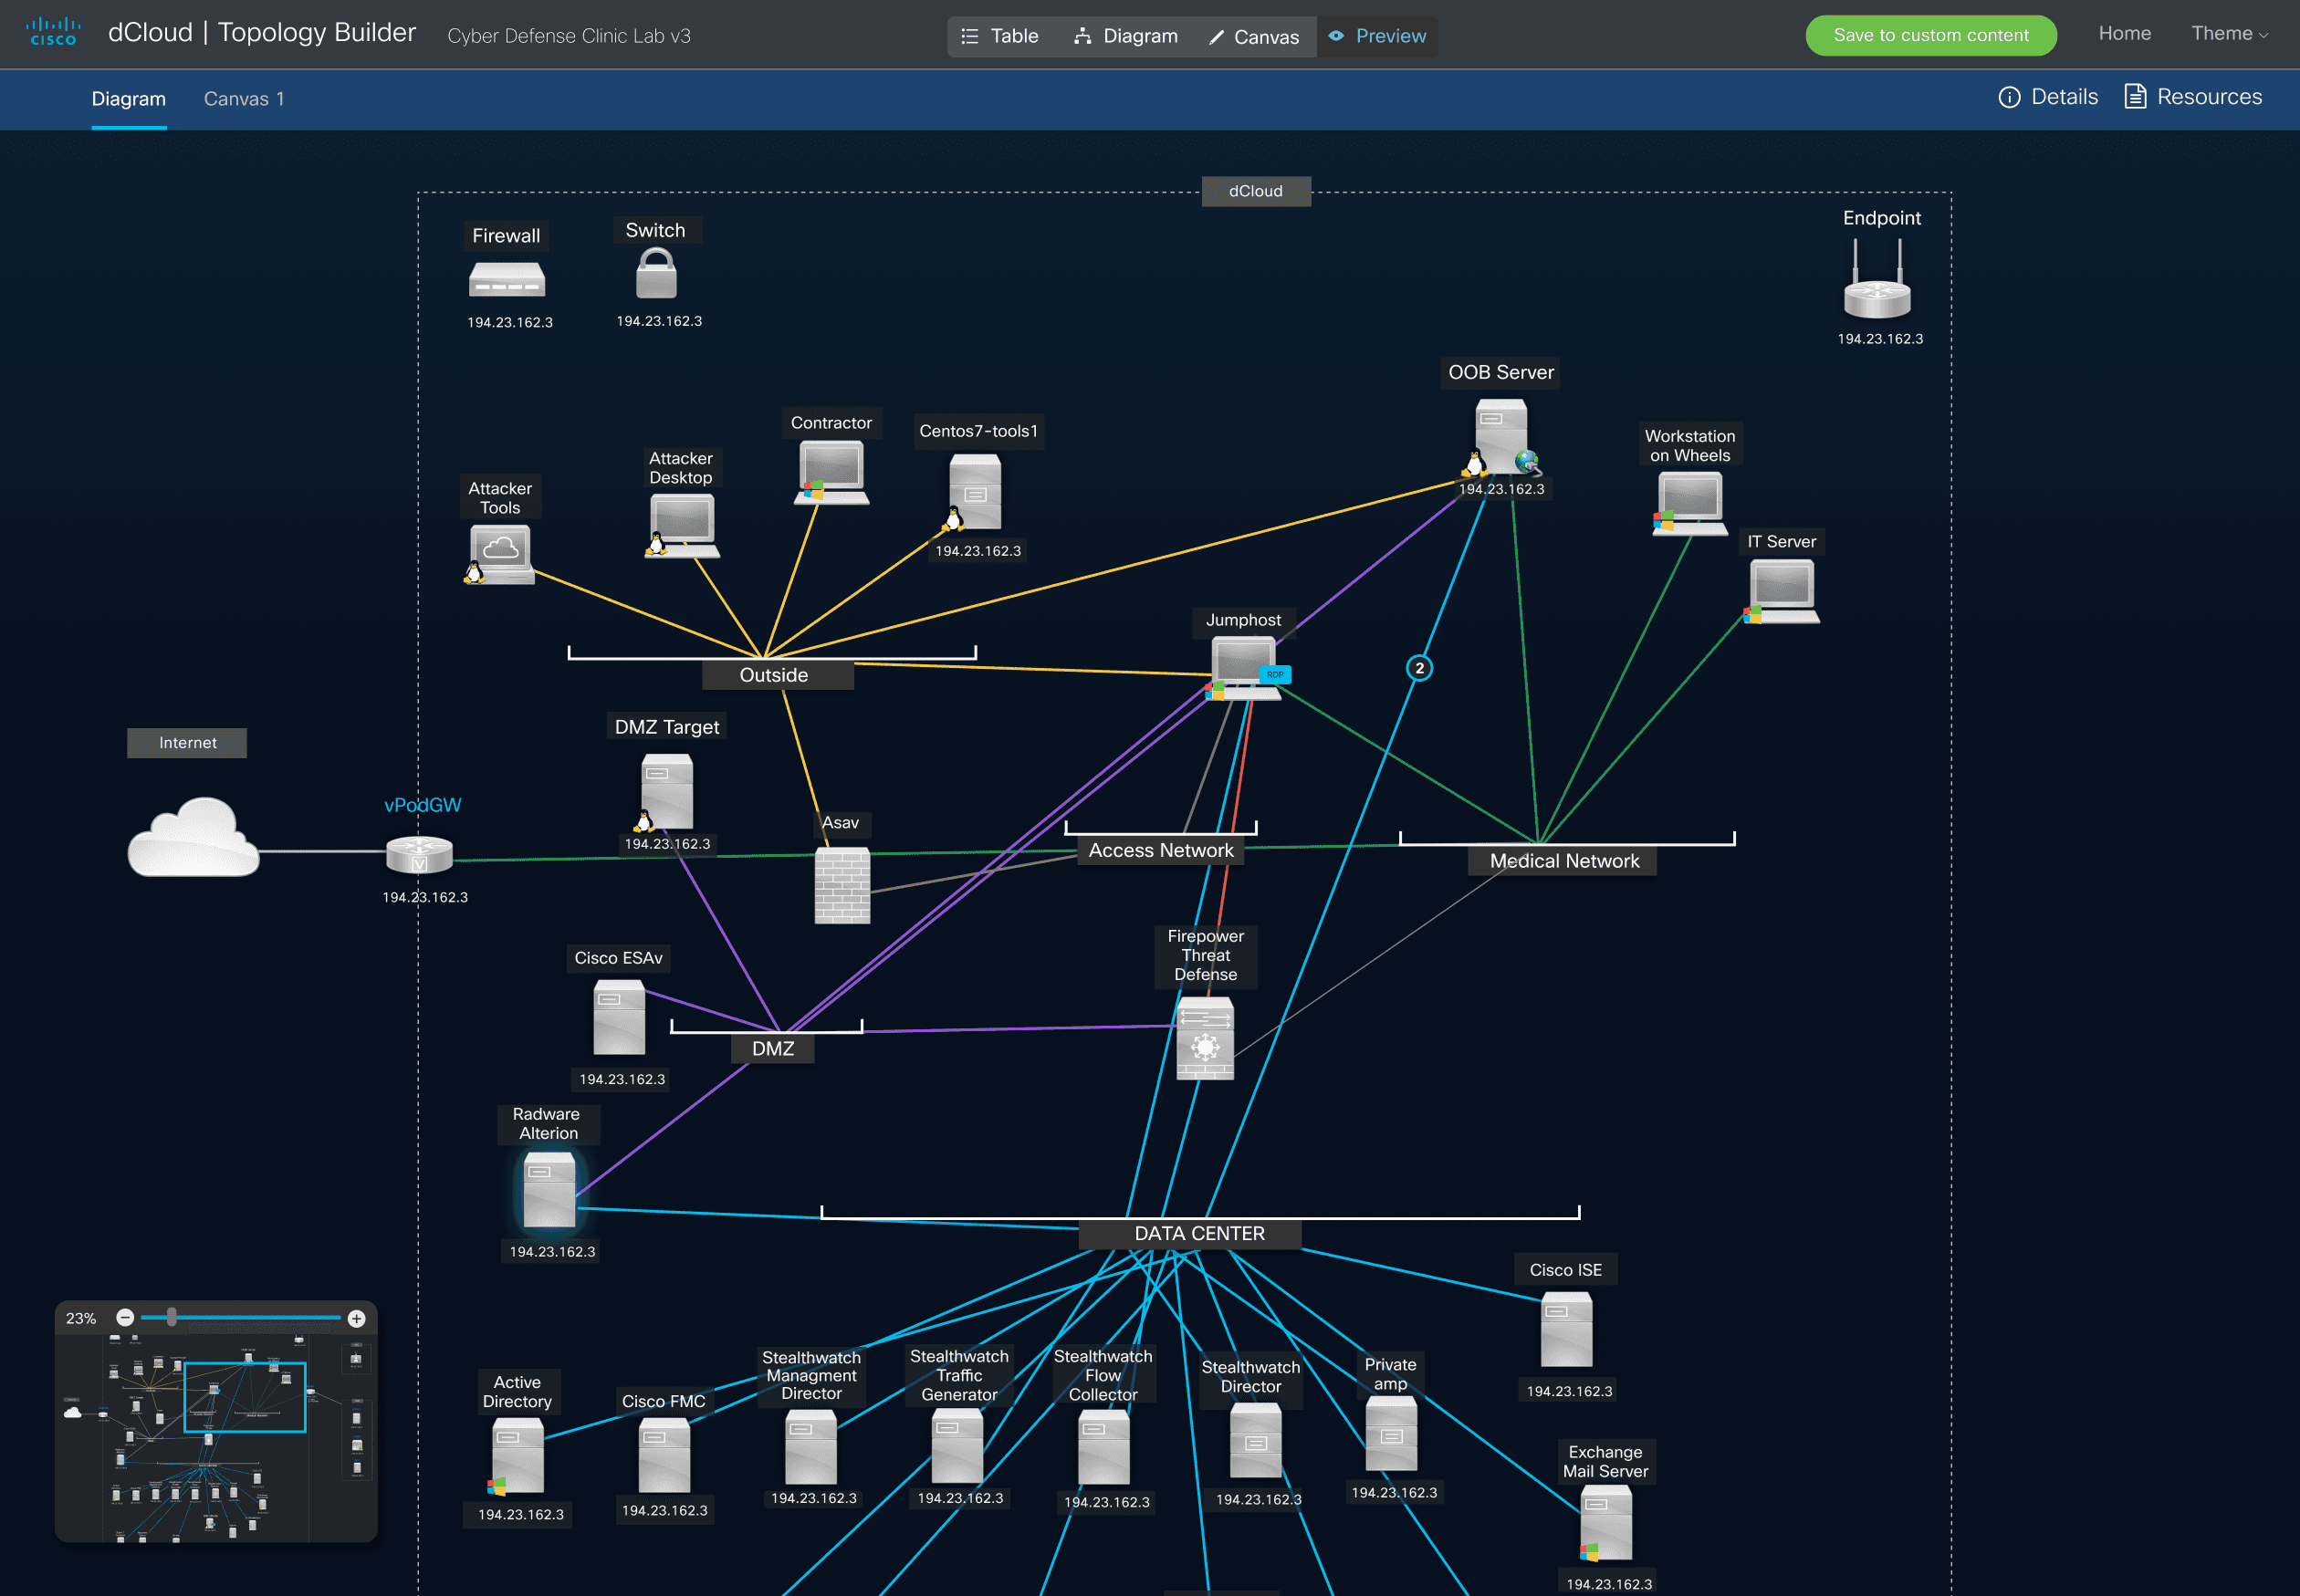The width and height of the screenshot is (2300, 1596).
Task: Select the Stealthwatch Director server icon
Action: [x=1255, y=1440]
